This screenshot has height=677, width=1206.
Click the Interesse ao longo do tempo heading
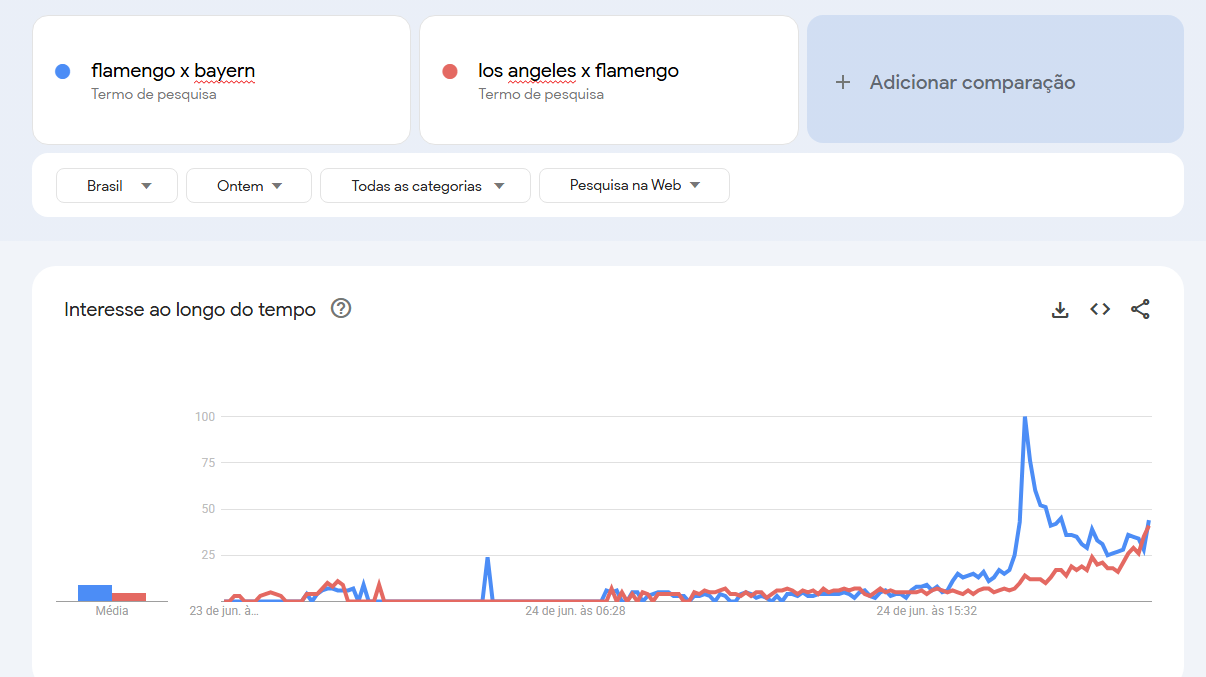190,309
